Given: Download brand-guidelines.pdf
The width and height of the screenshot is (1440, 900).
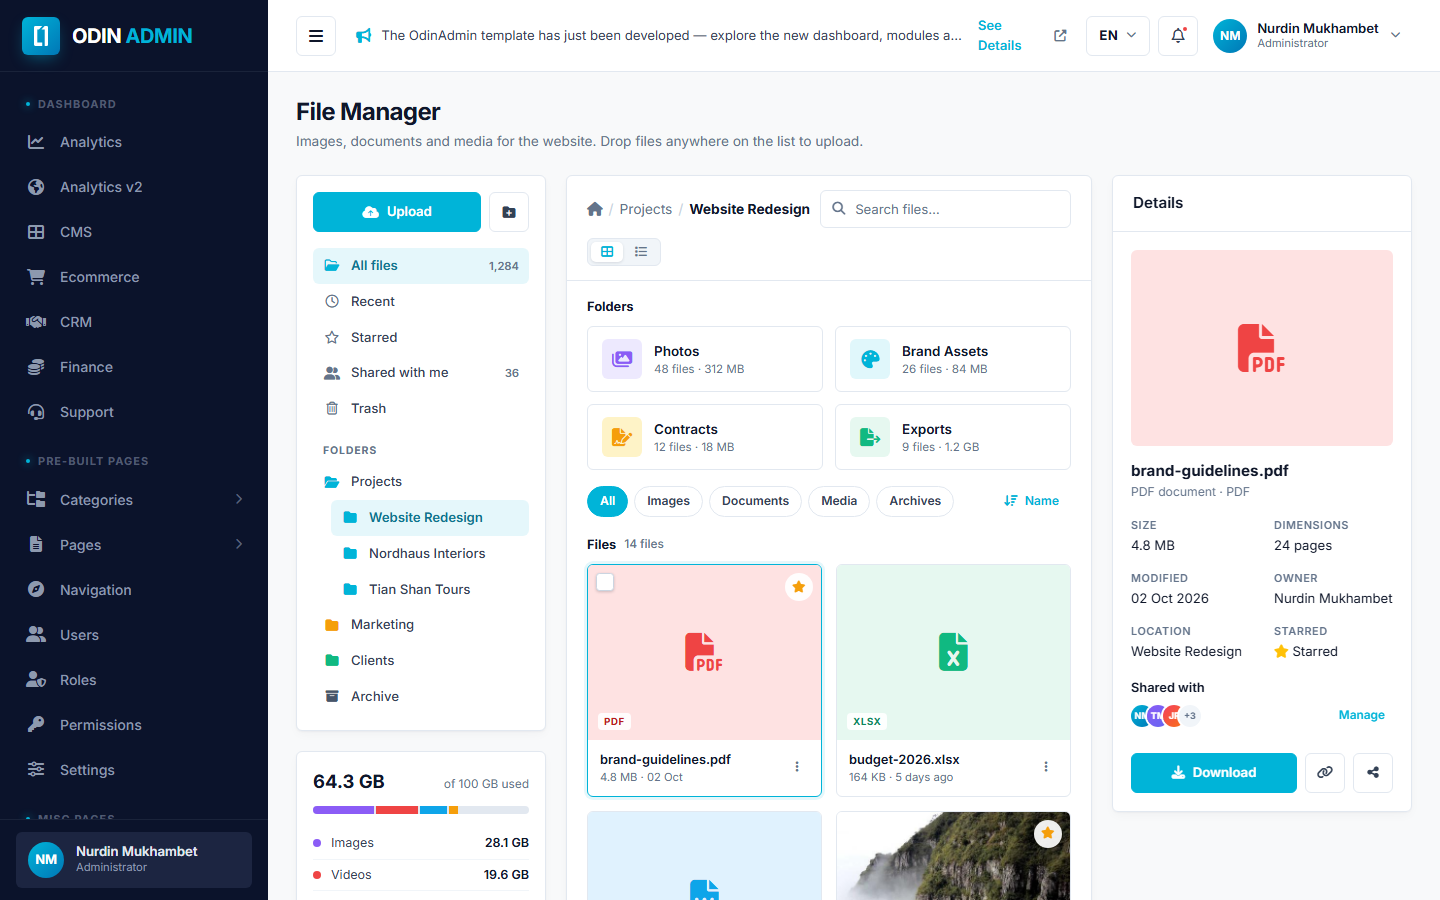Looking at the screenshot, I should (x=1214, y=773).
